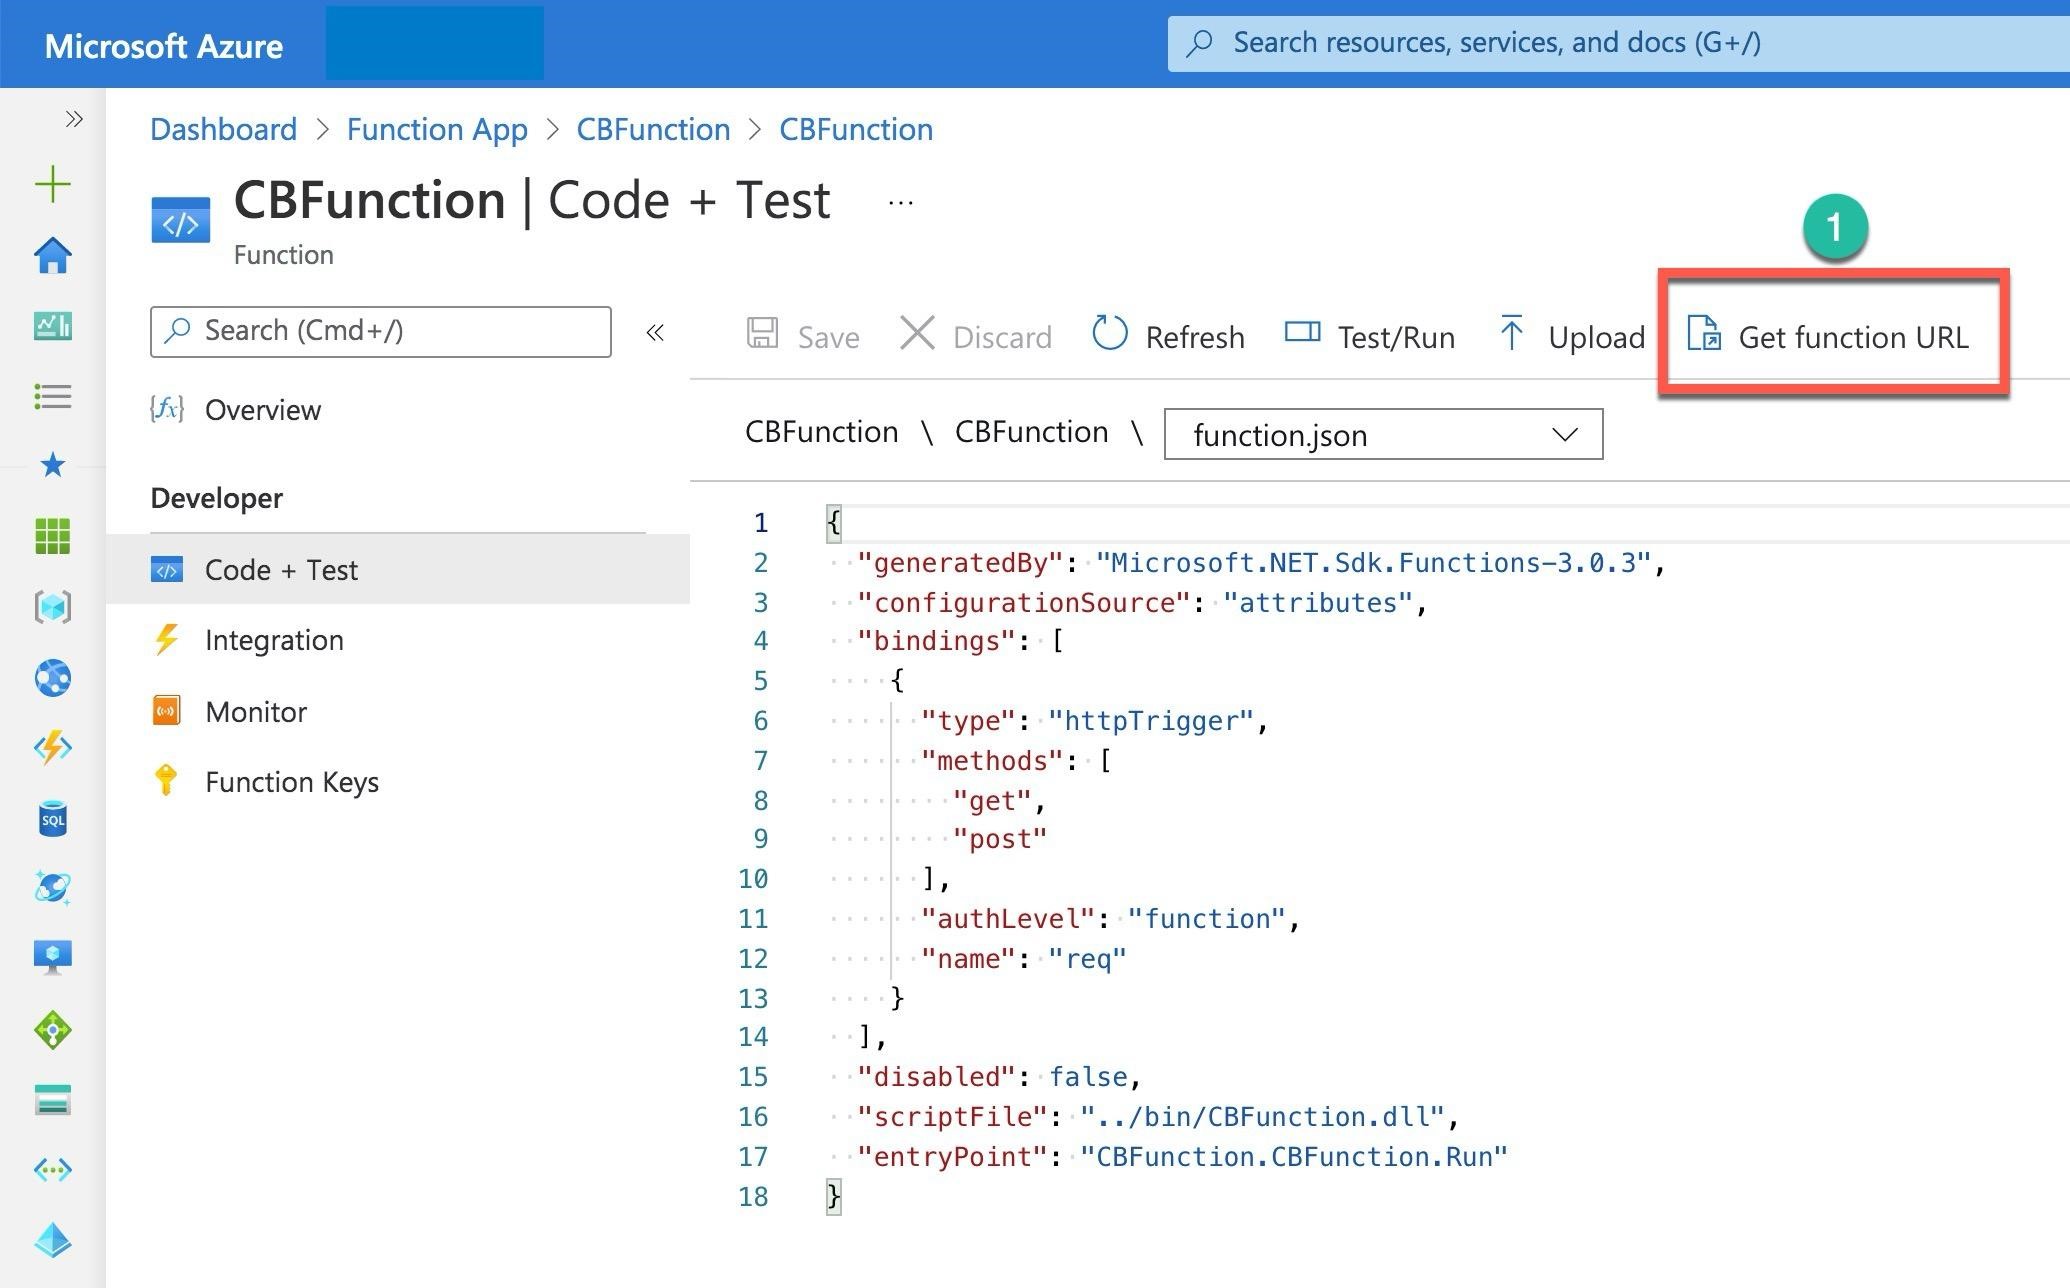This screenshot has height=1288, width=2070.
Task: Go to Function App breadcrumb
Action: click(437, 129)
